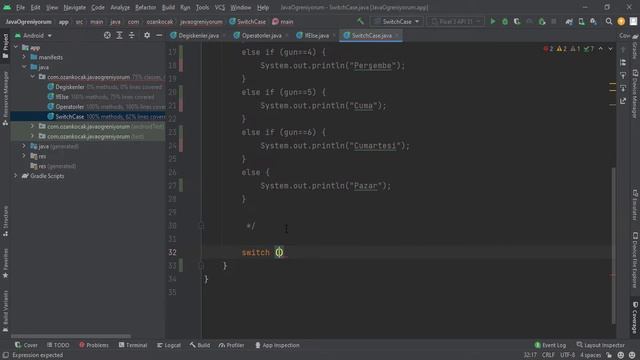Open the search everywhere magnifier
This screenshot has width=640, height=360.
tap(609, 21)
